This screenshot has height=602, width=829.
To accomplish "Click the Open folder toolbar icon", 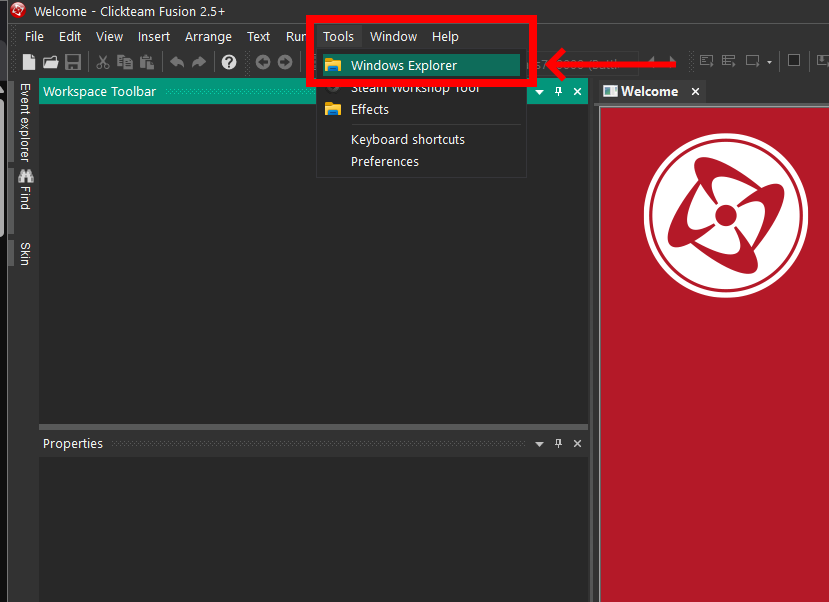I will coord(51,62).
